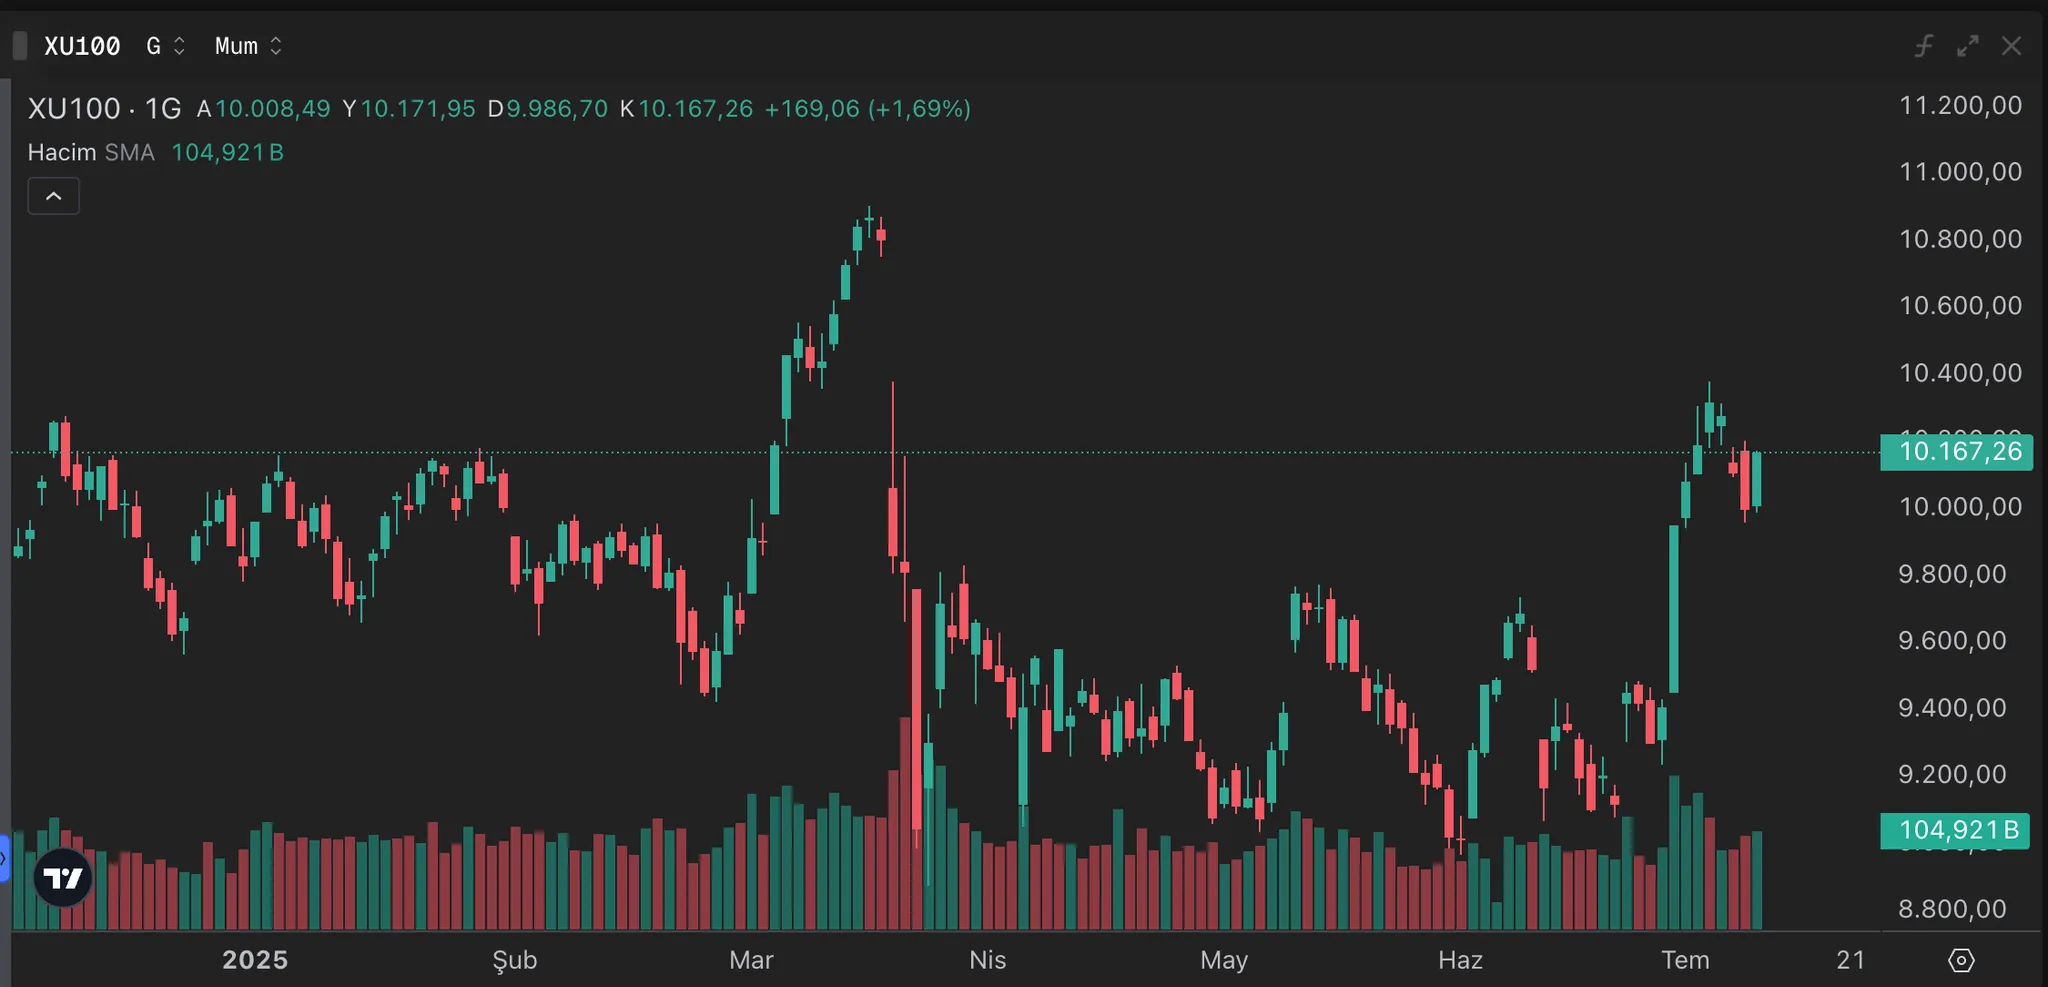Screen dimensions: 2048x987
Task: Click the open value A 10.008,49
Action: [x=263, y=108]
